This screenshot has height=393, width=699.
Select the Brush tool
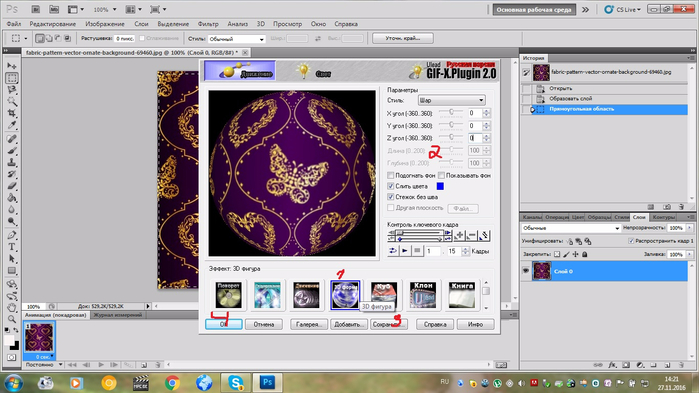click(x=12, y=151)
